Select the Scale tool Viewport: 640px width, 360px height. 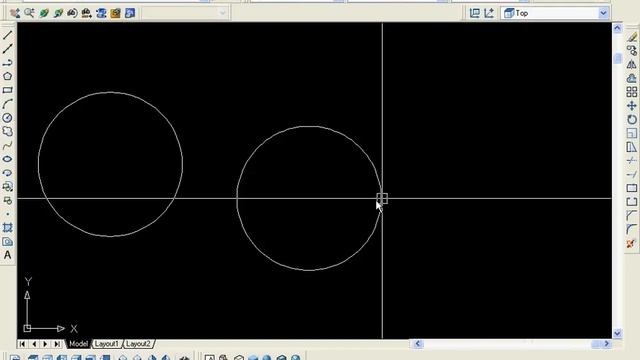(632, 133)
